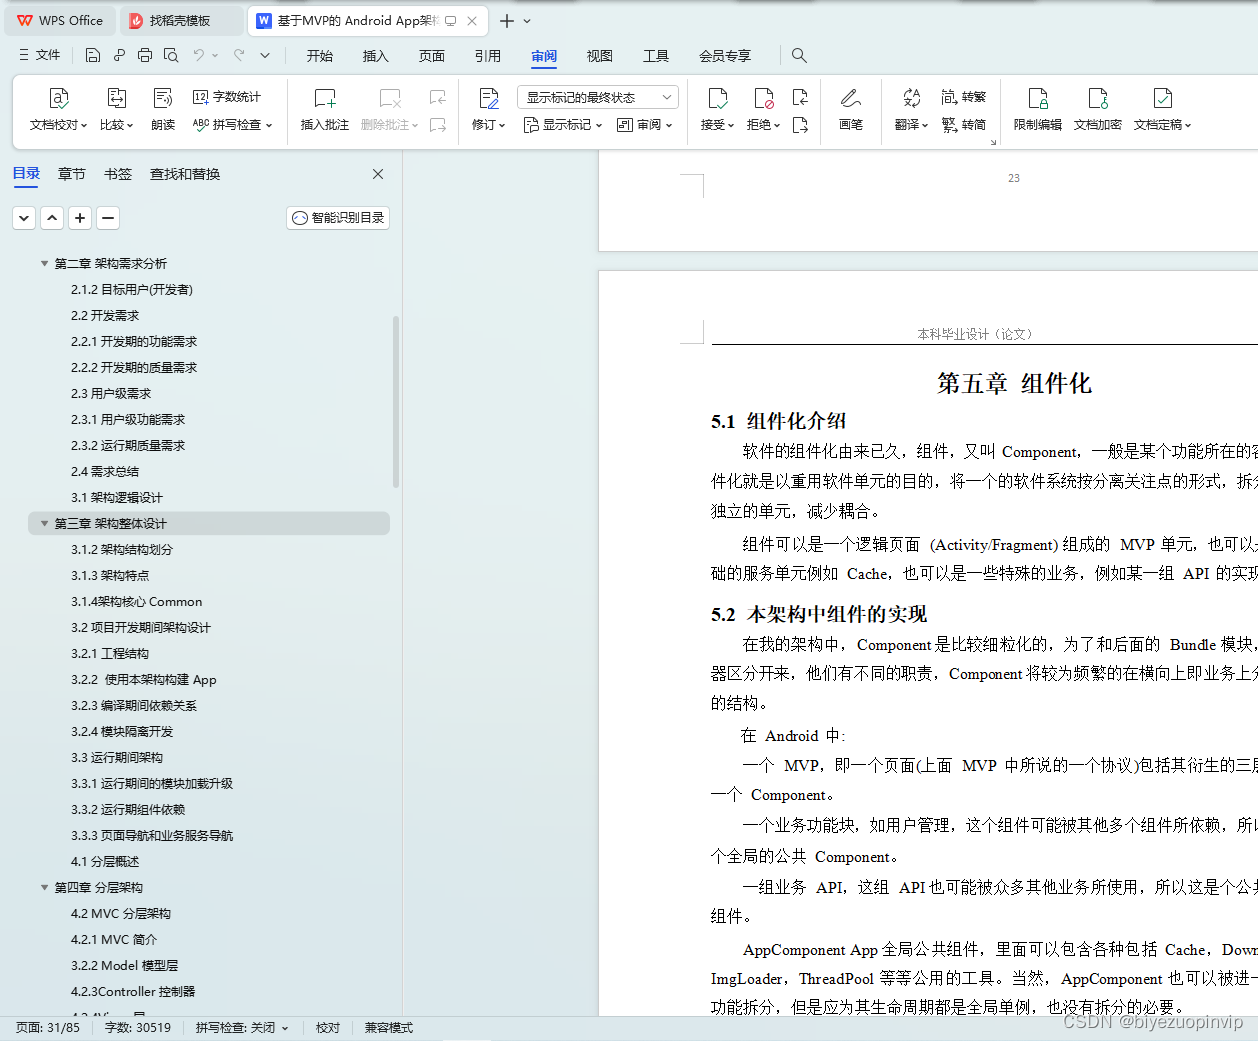Switch to the WPS Office home tab
The width and height of the screenshot is (1258, 1041).
tap(60, 20)
